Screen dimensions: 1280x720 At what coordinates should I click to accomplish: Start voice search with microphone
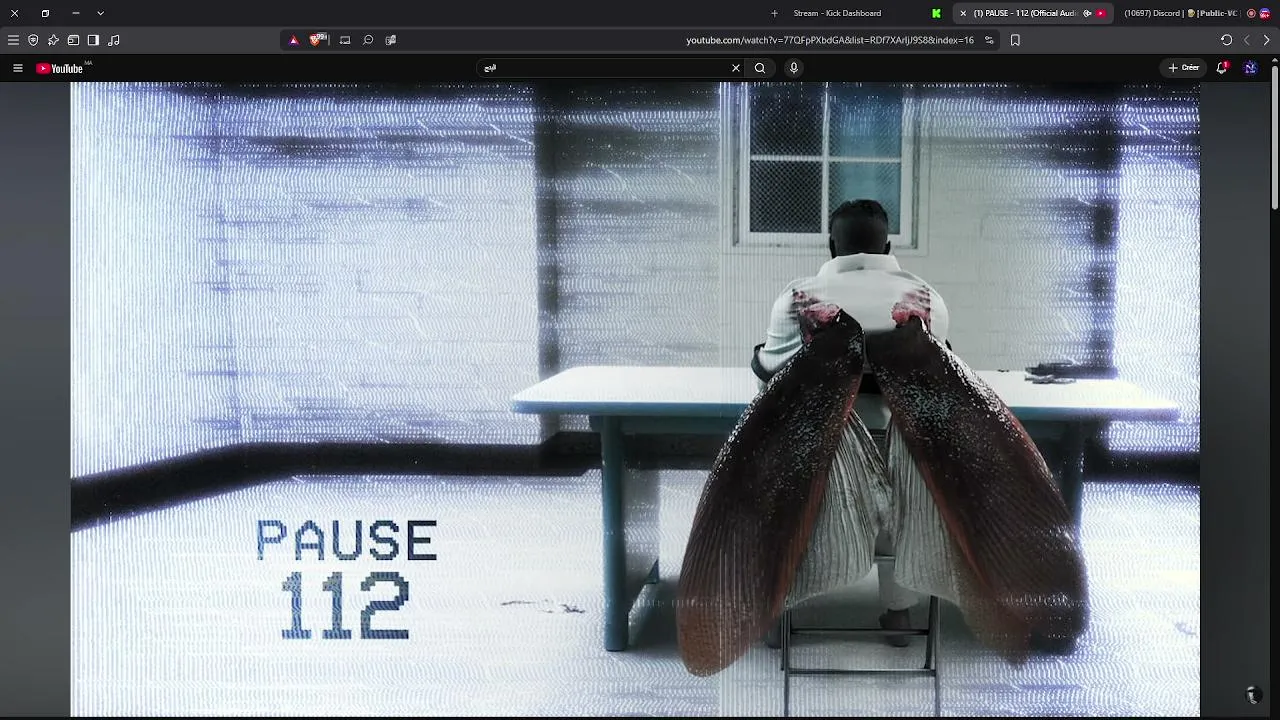794,68
